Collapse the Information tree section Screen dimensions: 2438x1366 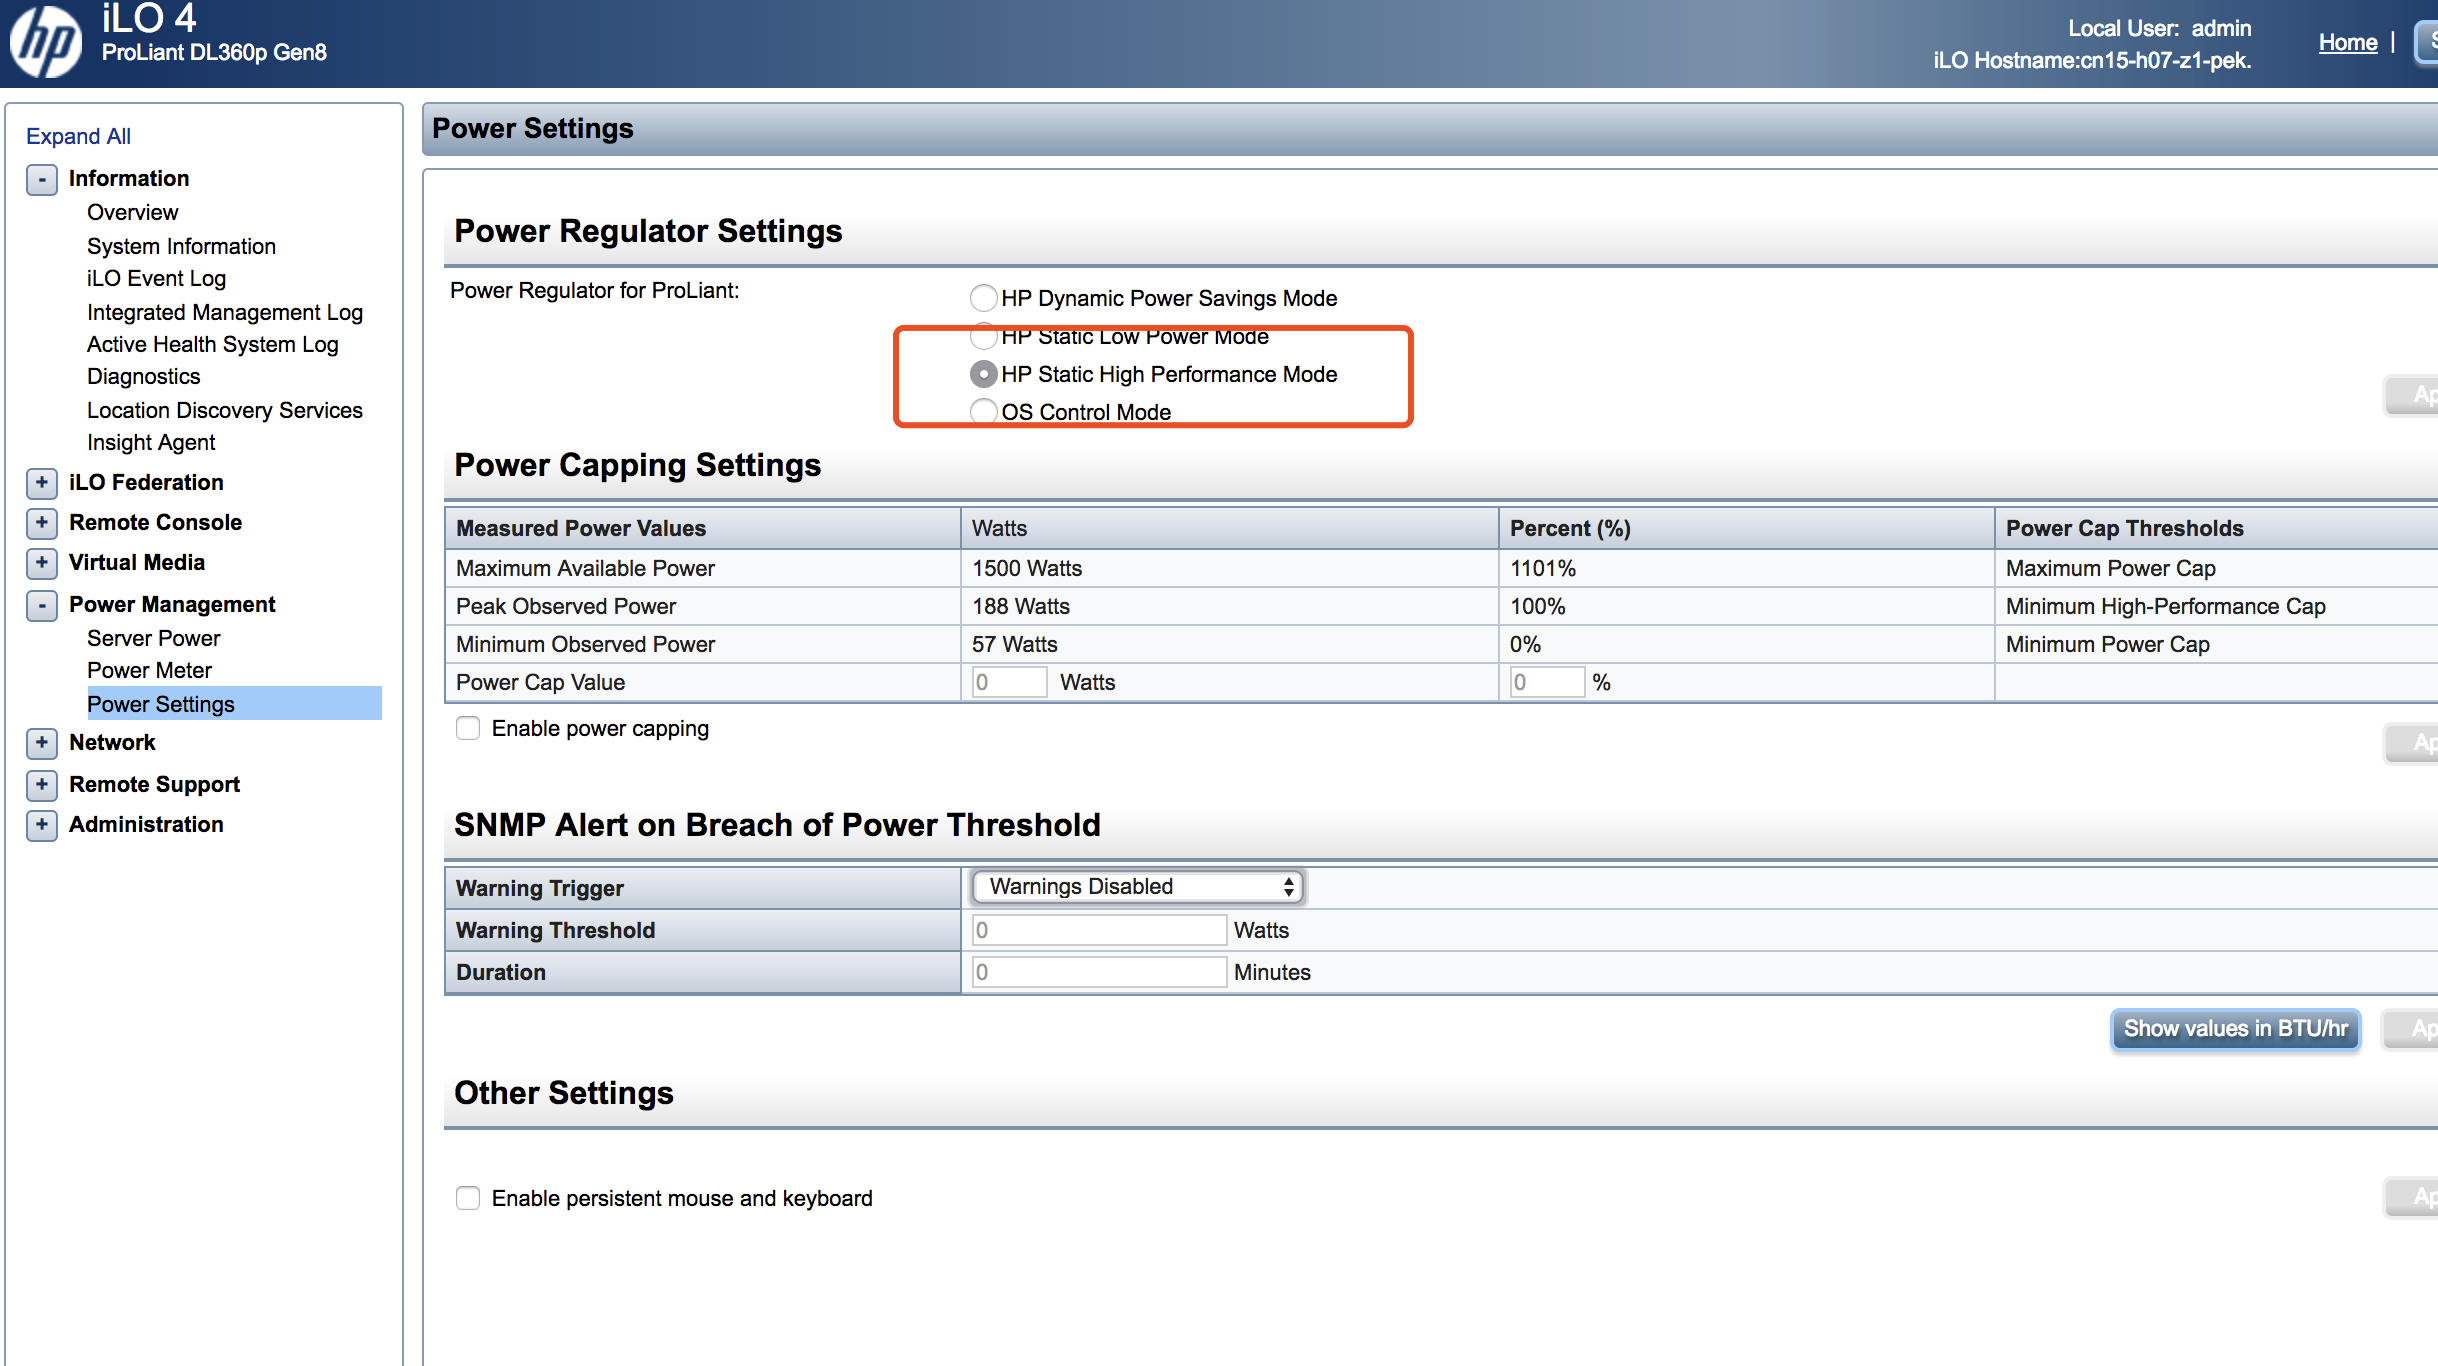tap(41, 180)
